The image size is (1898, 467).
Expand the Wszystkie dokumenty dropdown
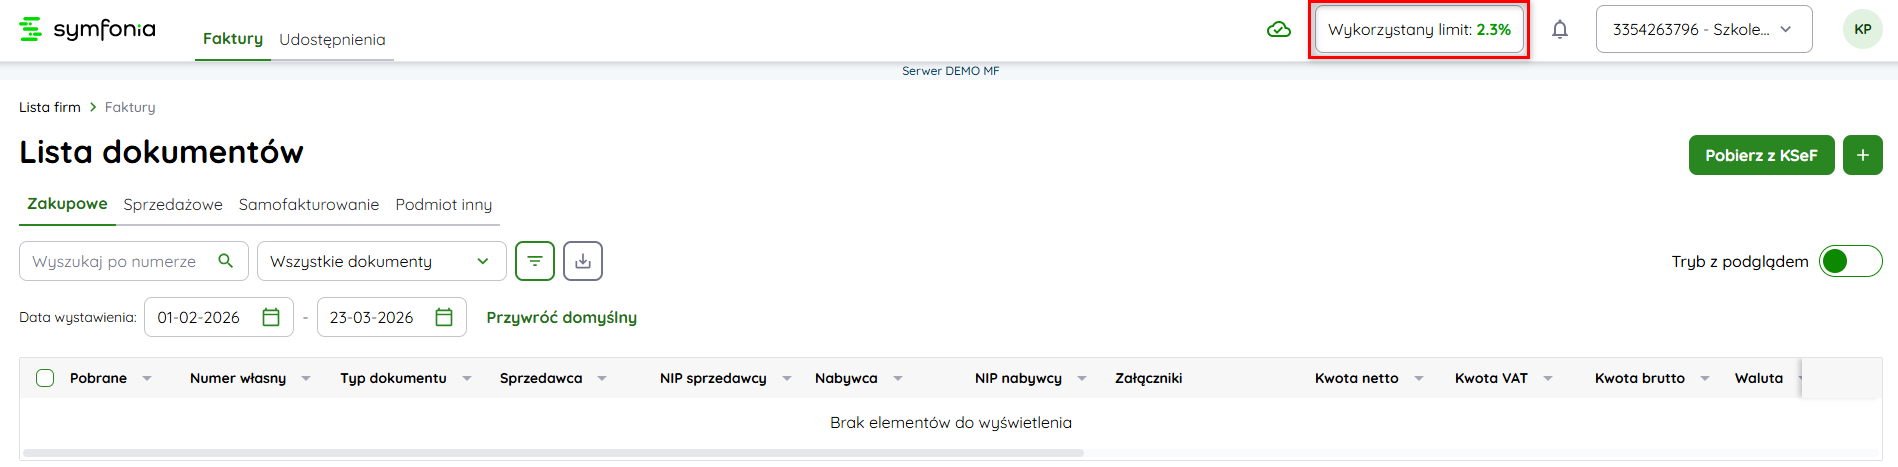381,261
